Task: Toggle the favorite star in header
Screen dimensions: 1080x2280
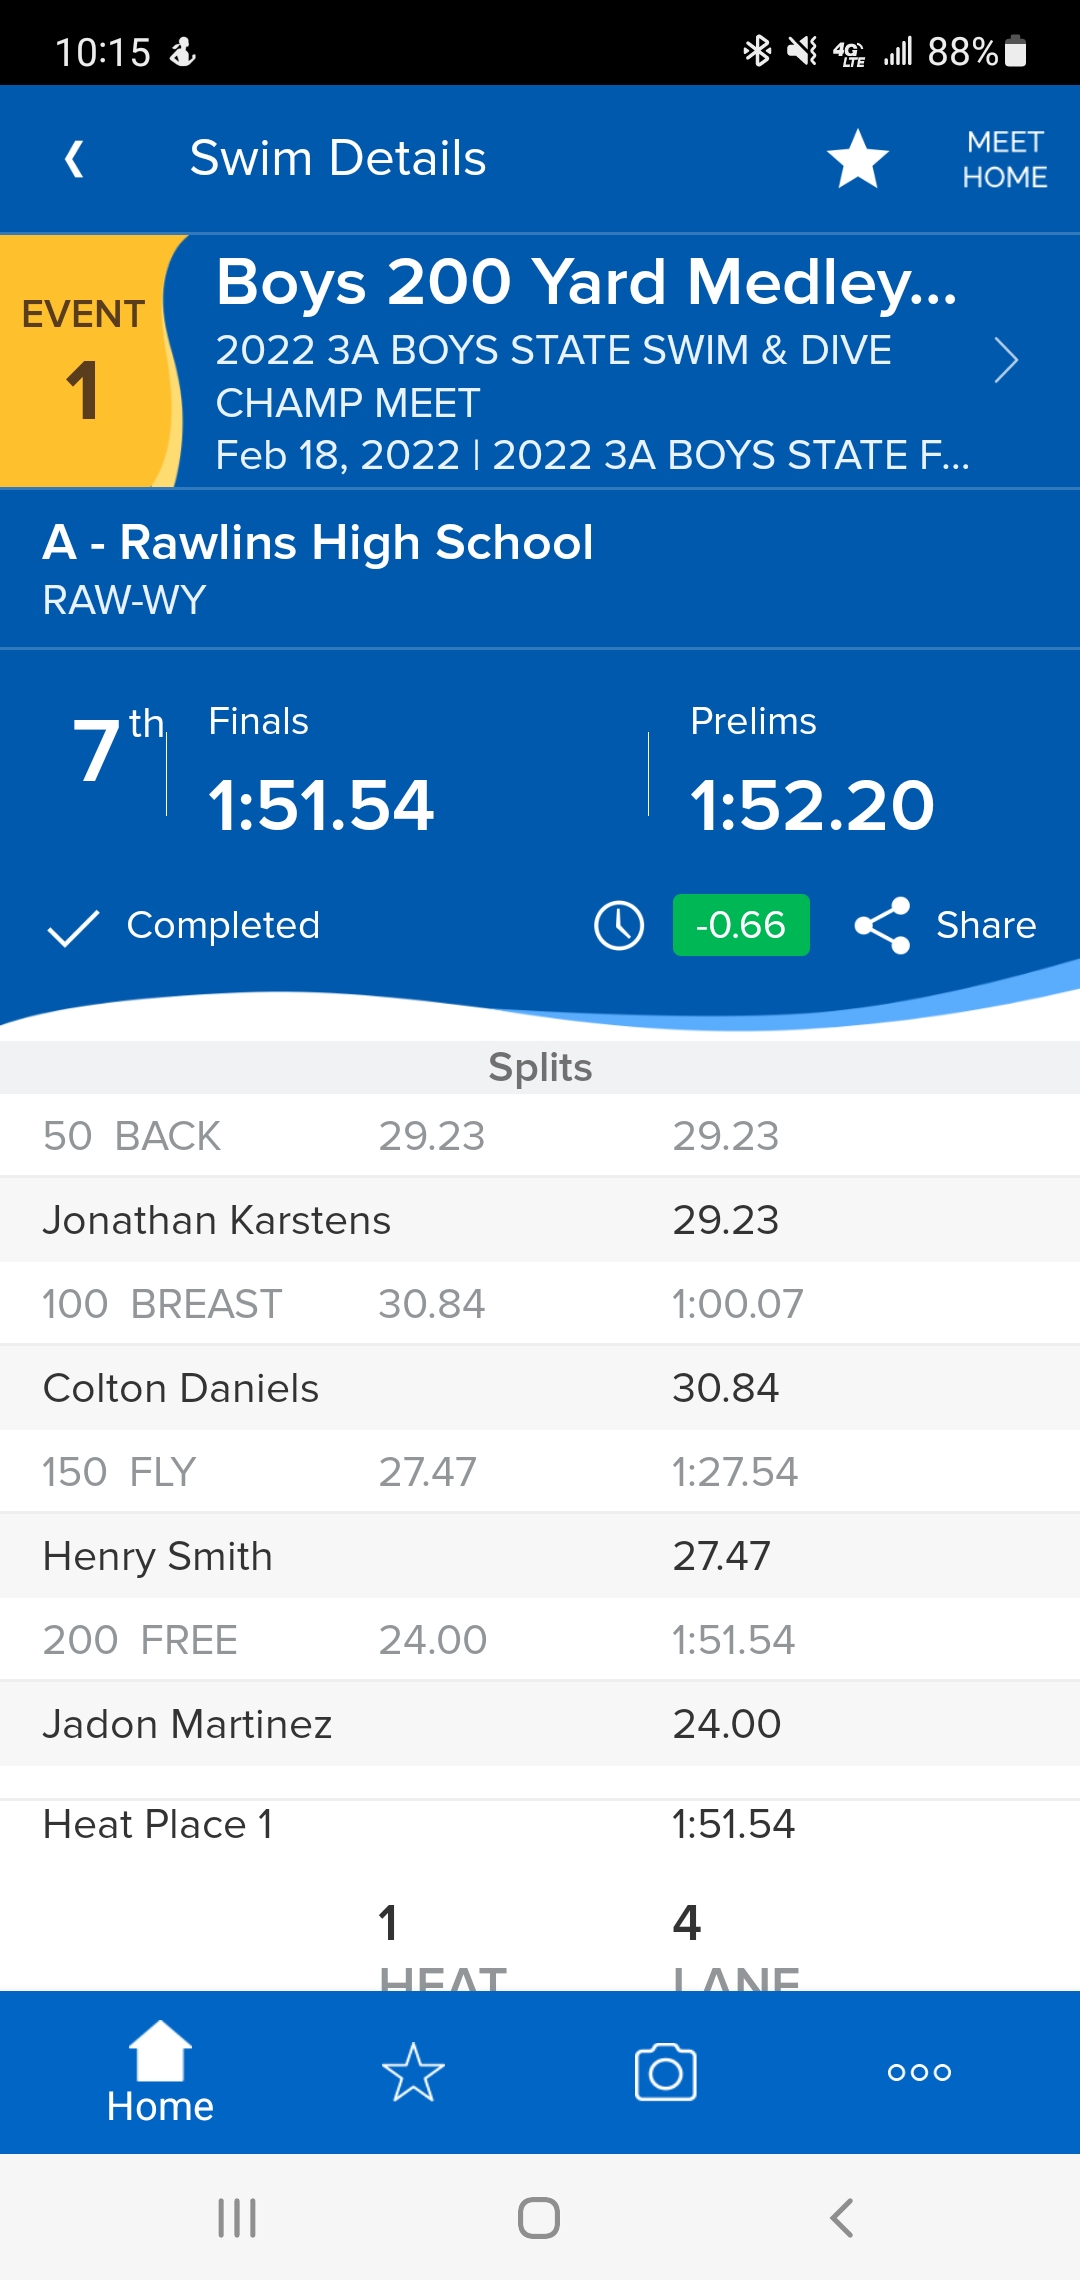Action: (x=857, y=159)
